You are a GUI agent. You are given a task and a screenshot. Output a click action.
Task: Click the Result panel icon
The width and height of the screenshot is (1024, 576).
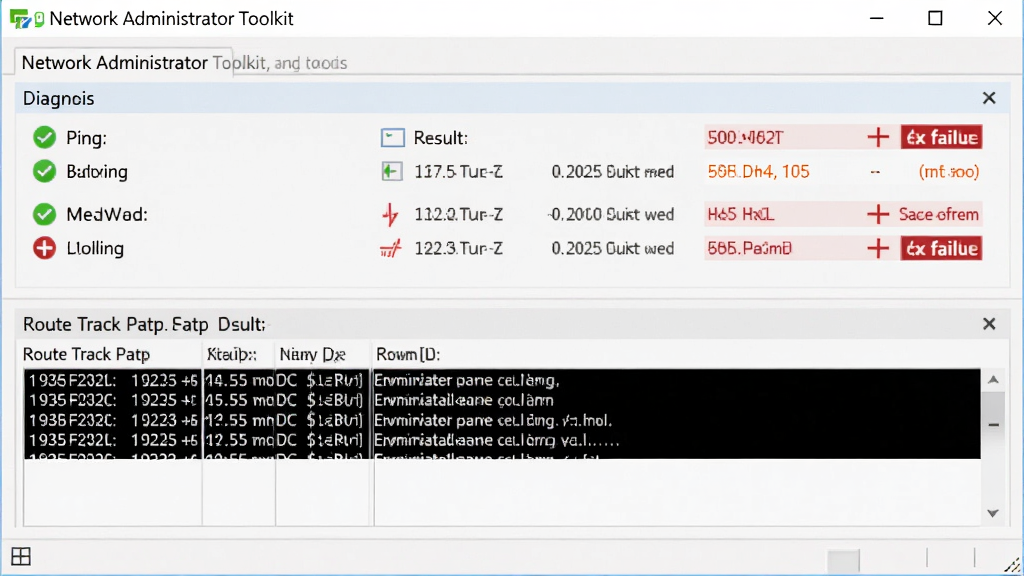[x=392, y=138]
